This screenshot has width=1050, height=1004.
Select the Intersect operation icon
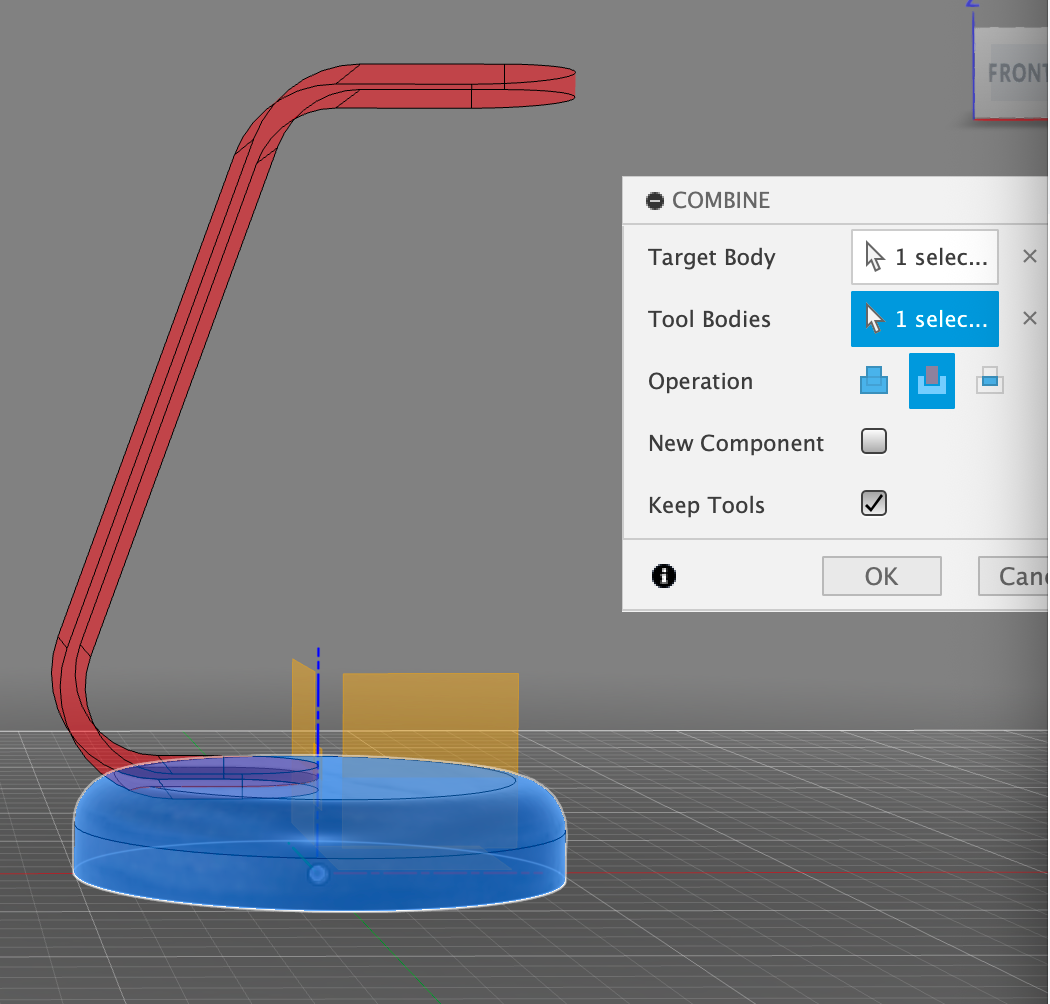(x=990, y=381)
